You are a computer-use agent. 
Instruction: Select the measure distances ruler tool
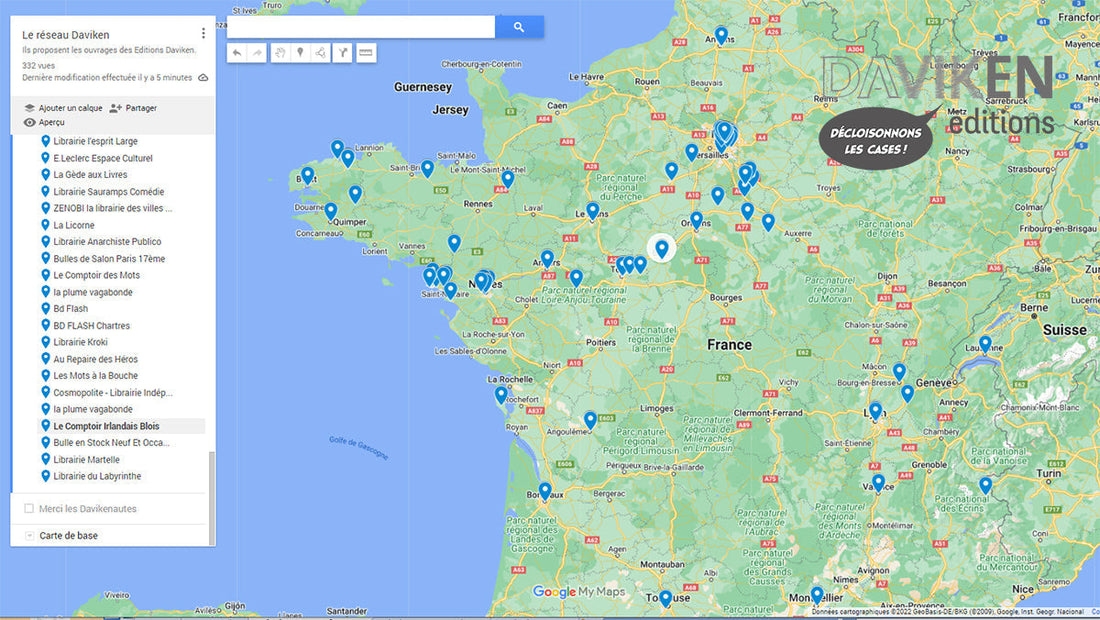click(366, 53)
